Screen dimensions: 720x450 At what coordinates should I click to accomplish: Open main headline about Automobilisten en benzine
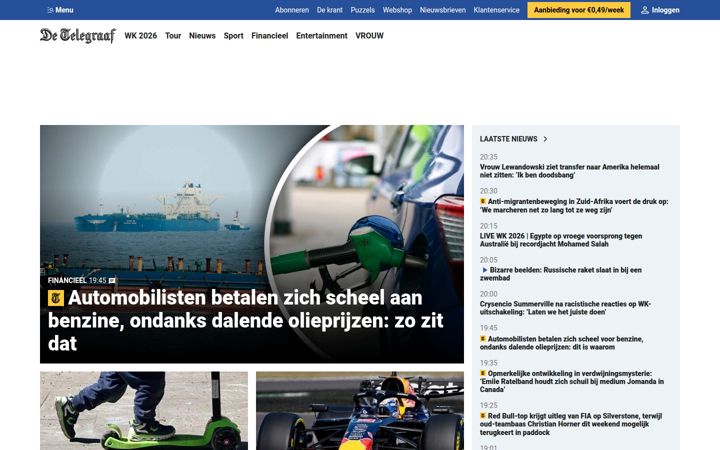click(x=246, y=321)
